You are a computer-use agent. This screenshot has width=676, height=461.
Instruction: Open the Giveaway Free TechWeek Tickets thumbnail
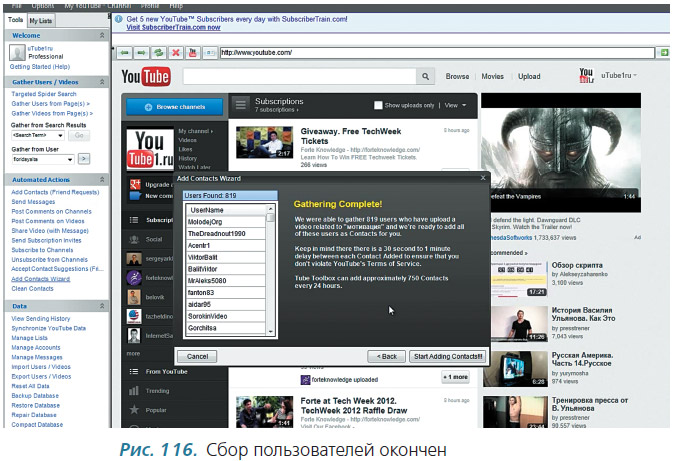[265, 142]
